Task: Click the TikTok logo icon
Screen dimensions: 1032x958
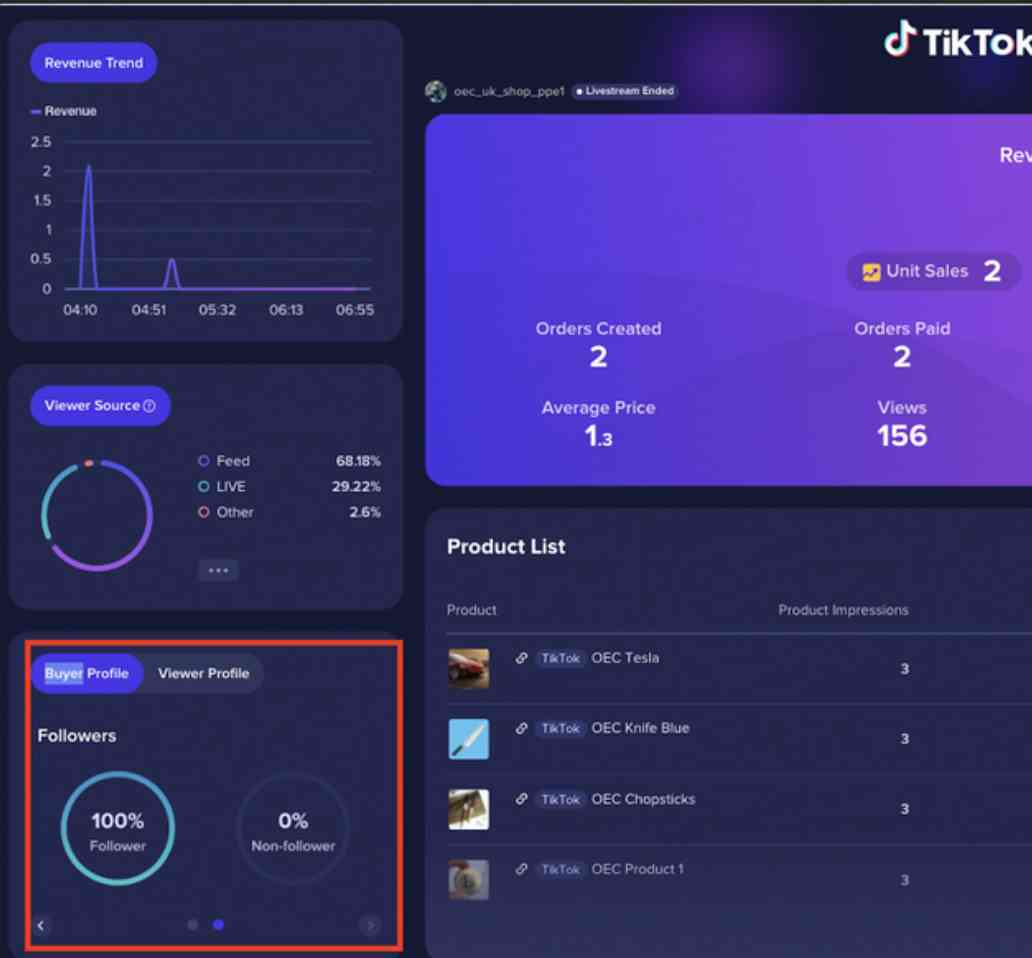Action: tap(900, 40)
